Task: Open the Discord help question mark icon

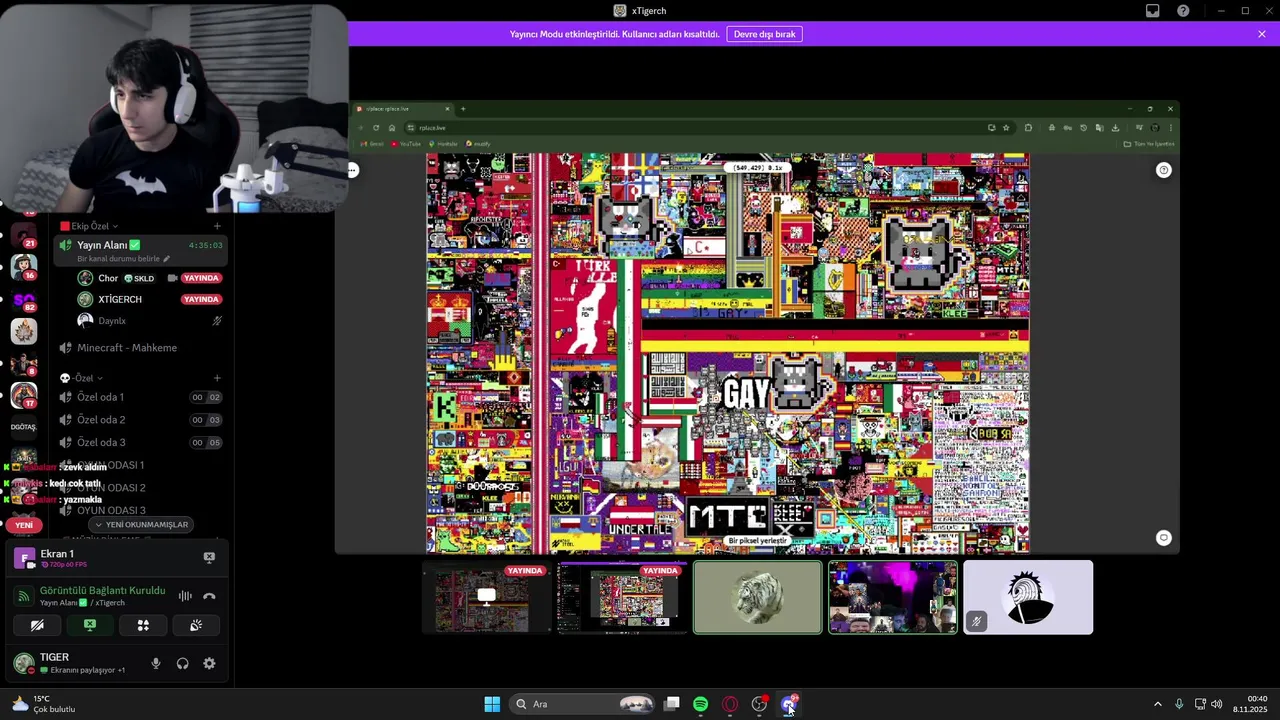Action: click(x=1183, y=11)
